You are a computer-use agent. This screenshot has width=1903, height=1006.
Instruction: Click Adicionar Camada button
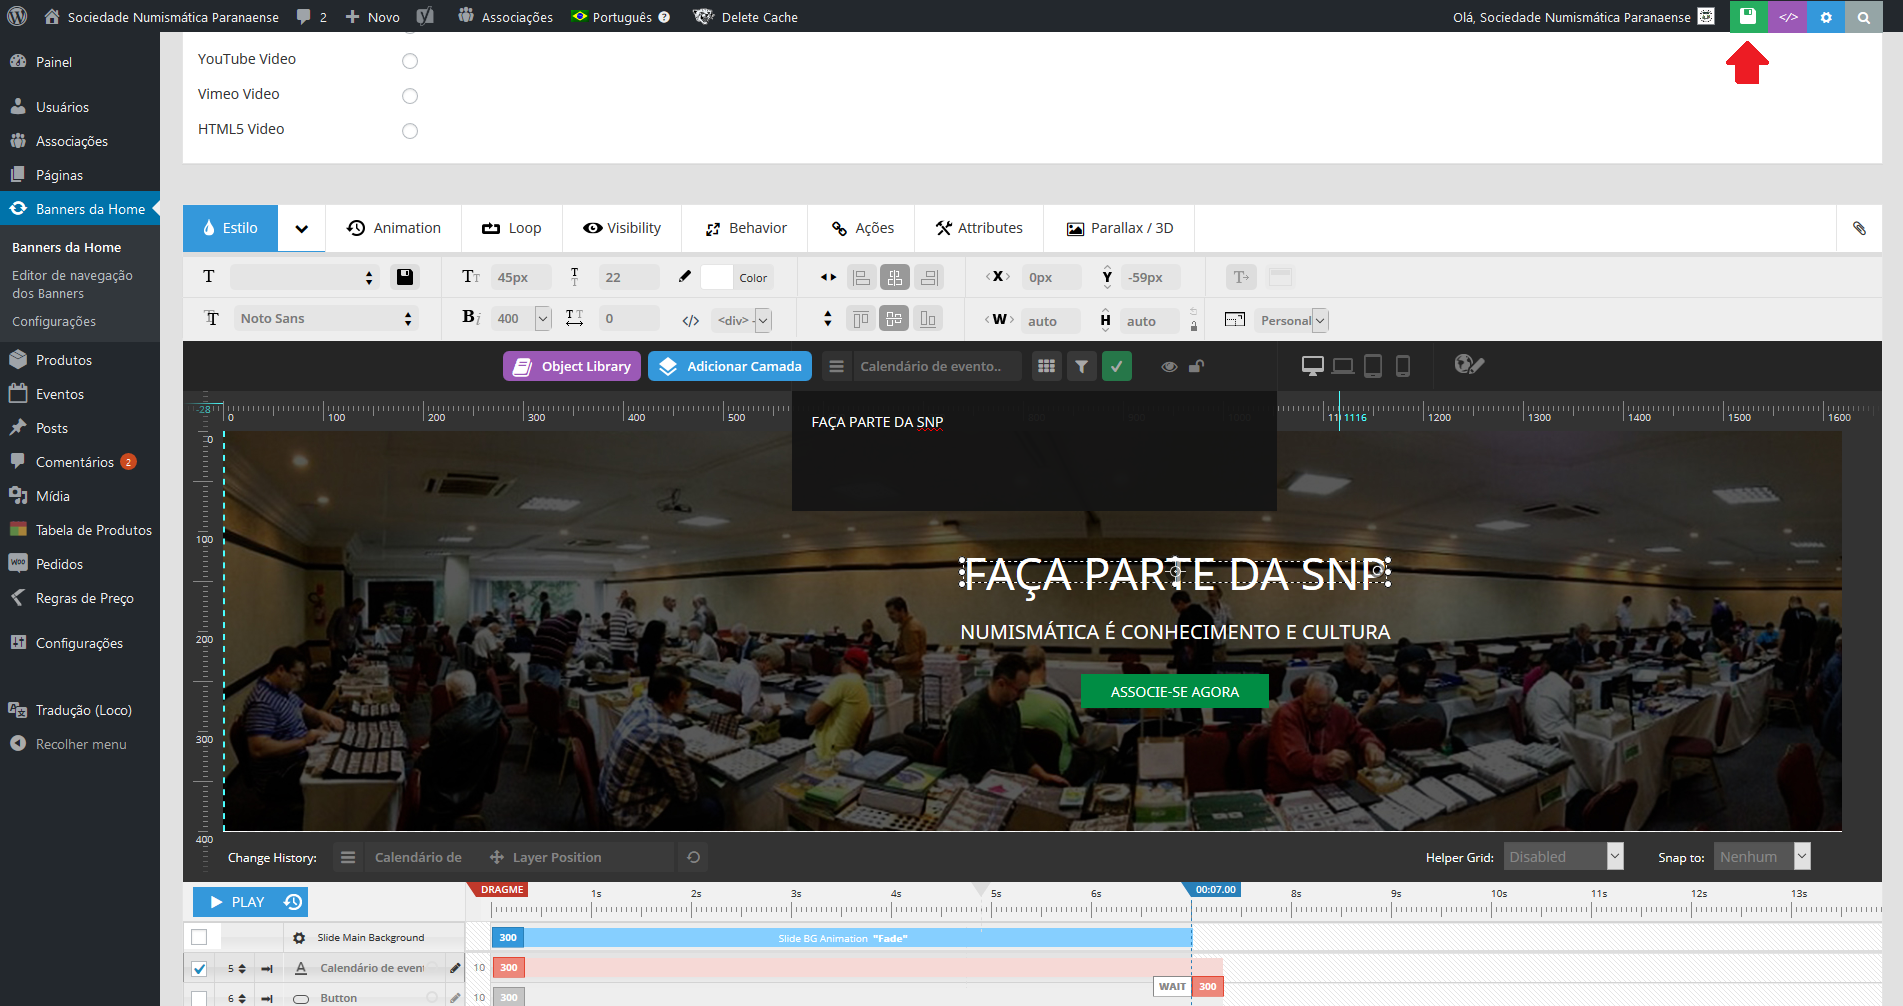[x=730, y=366]
